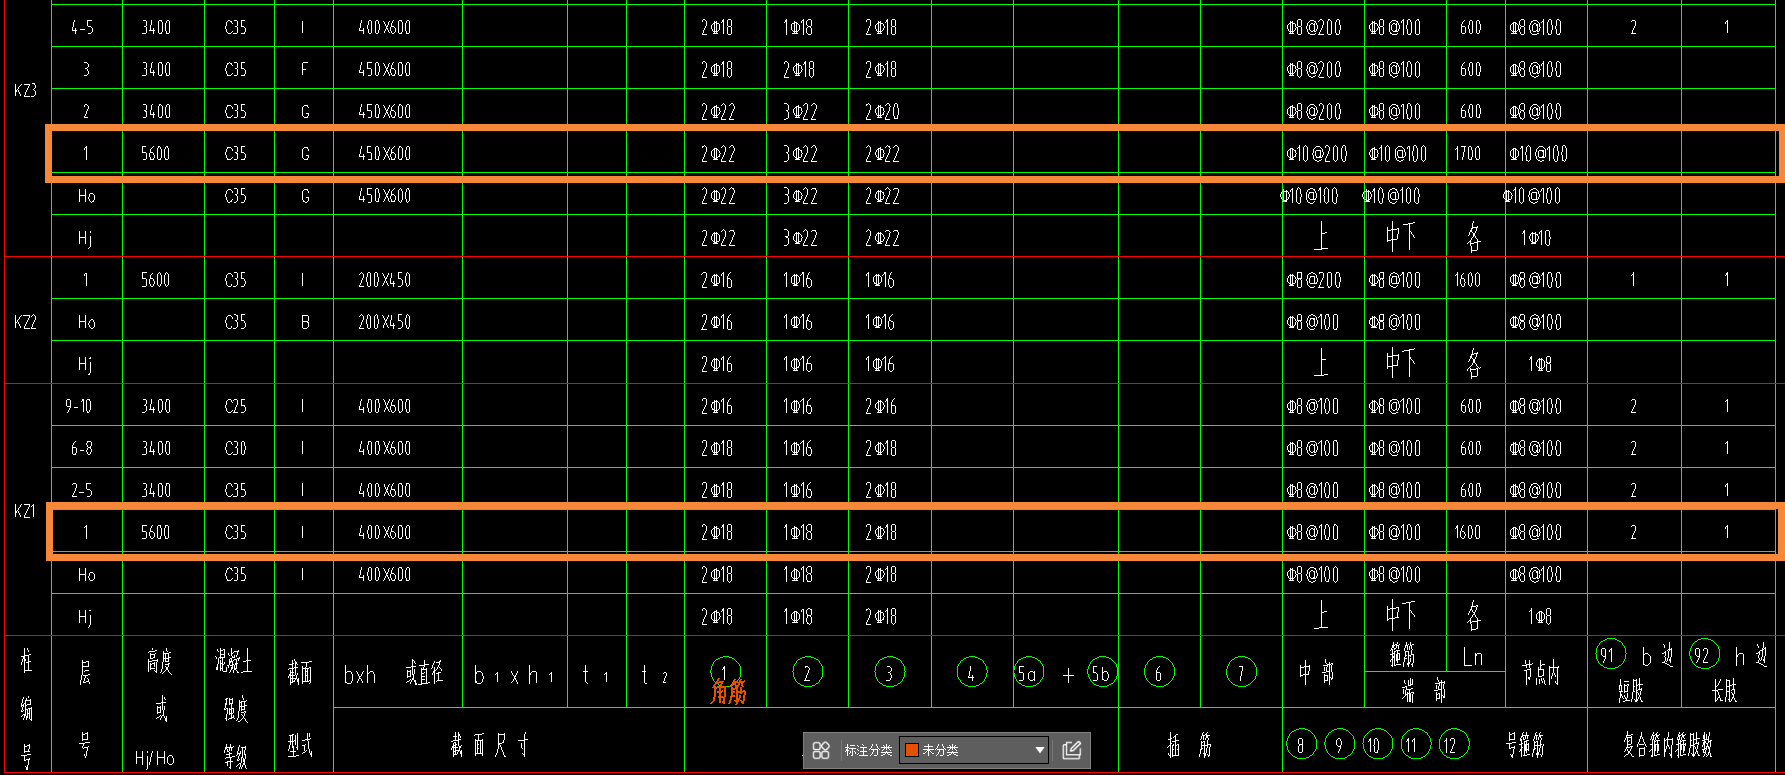Select the Φ10@200 stirrup cell
This screenshot has width=1785, height=775.
point(1317,154)
